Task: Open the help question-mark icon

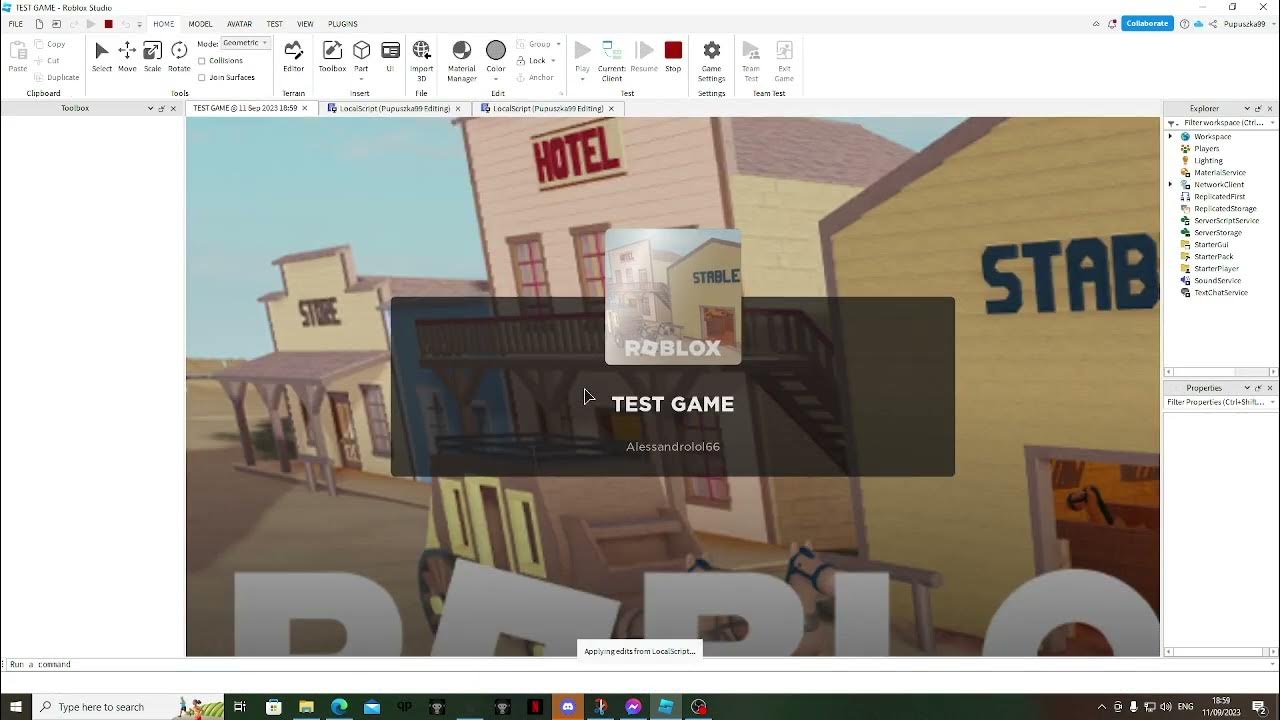Action: coord(1184,23)
